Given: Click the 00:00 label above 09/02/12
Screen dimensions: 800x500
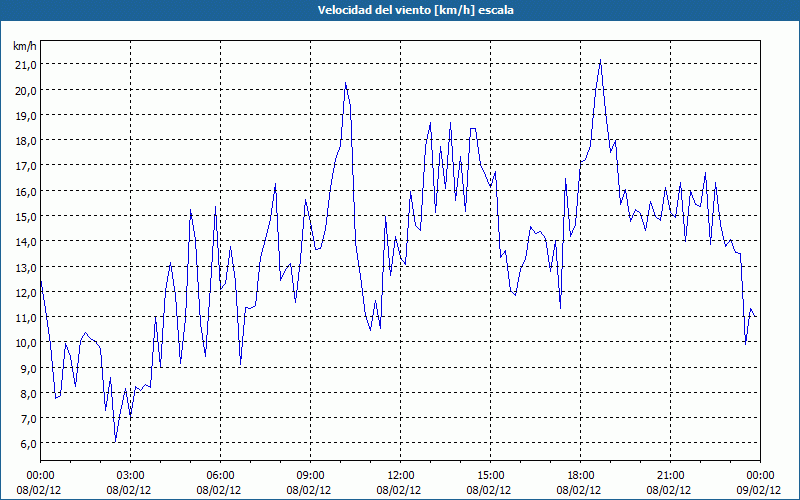Looking at the screenshot, I should (760, 476).
